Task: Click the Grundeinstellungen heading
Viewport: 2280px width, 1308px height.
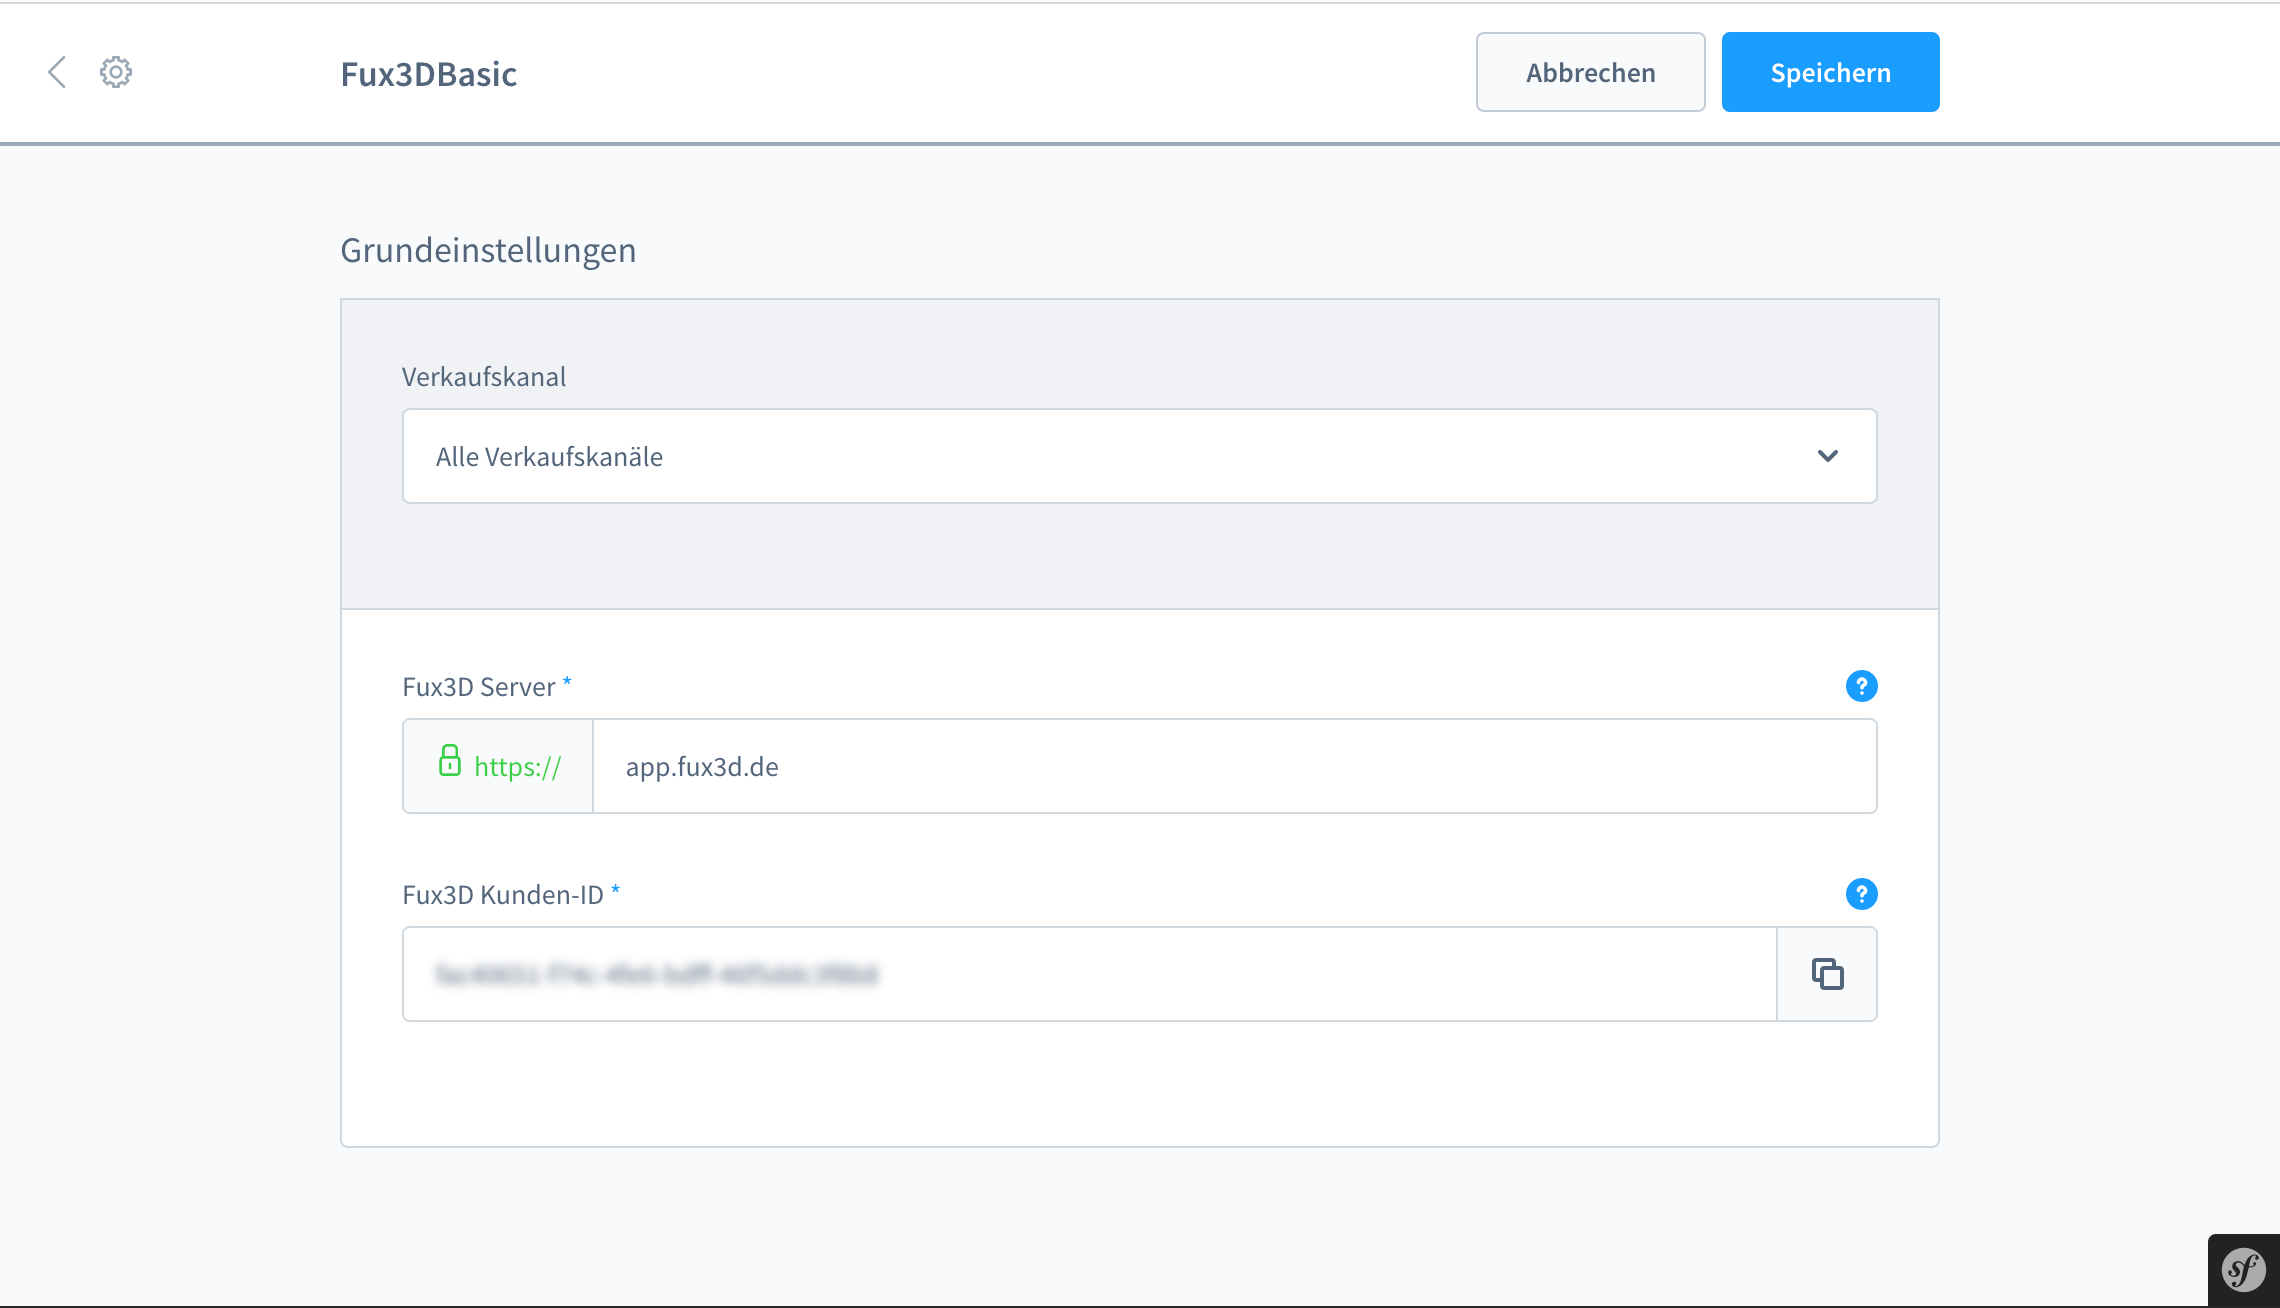Action: coord(488,250)
